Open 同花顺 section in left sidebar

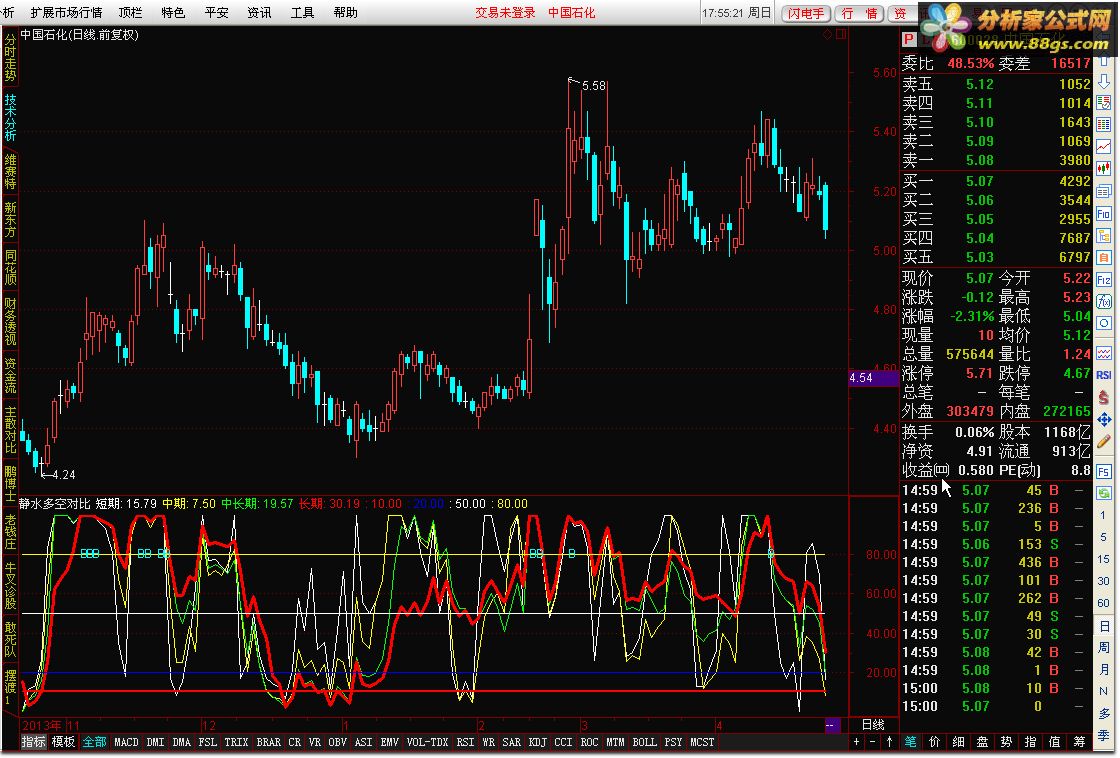(10, 267)
